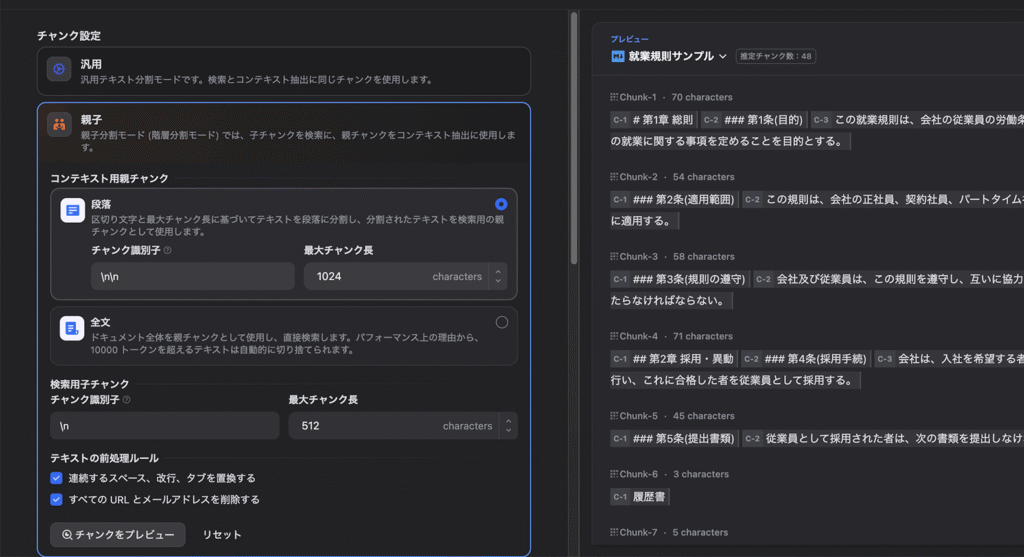Select the 段落 radio button

click(x=501, y=204)
